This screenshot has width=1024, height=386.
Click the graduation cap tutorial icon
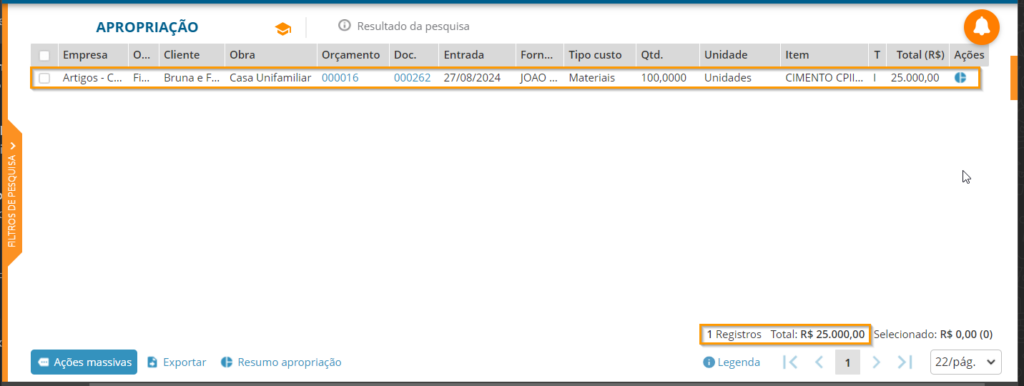coord(283,29)
